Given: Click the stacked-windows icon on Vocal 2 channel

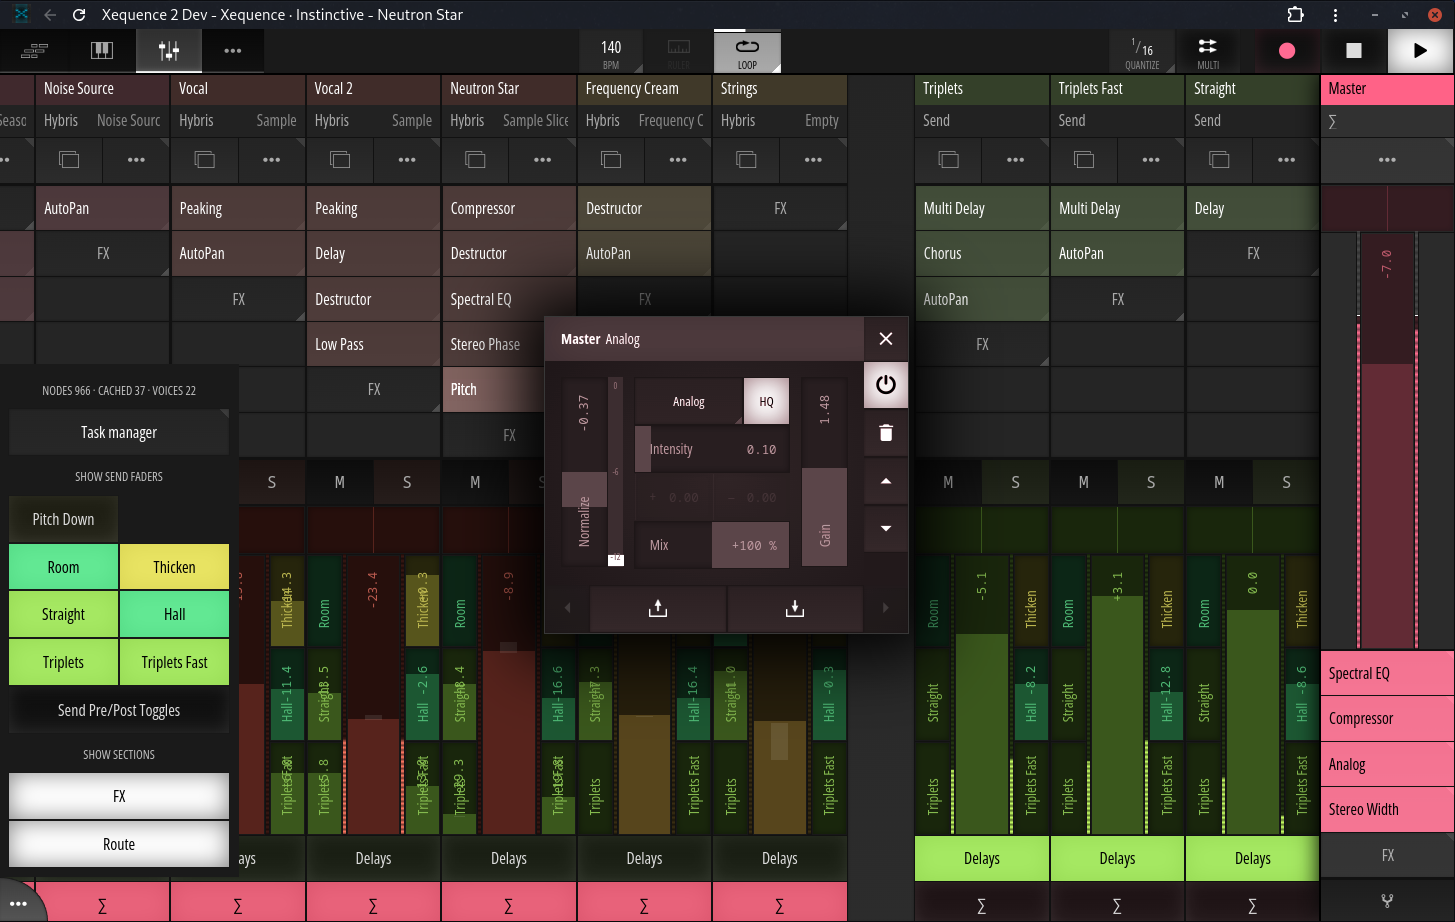Looking at the screenshot, I should click(340, 159).
